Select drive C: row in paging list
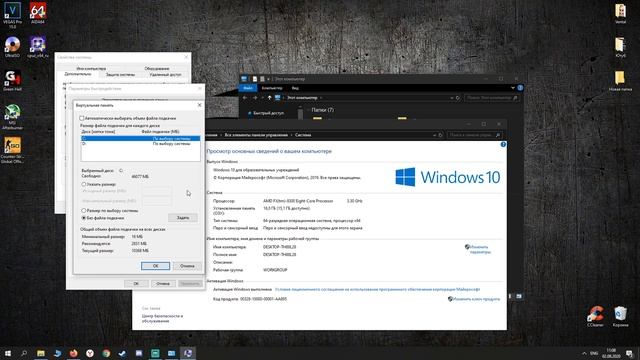 point(141,138)
